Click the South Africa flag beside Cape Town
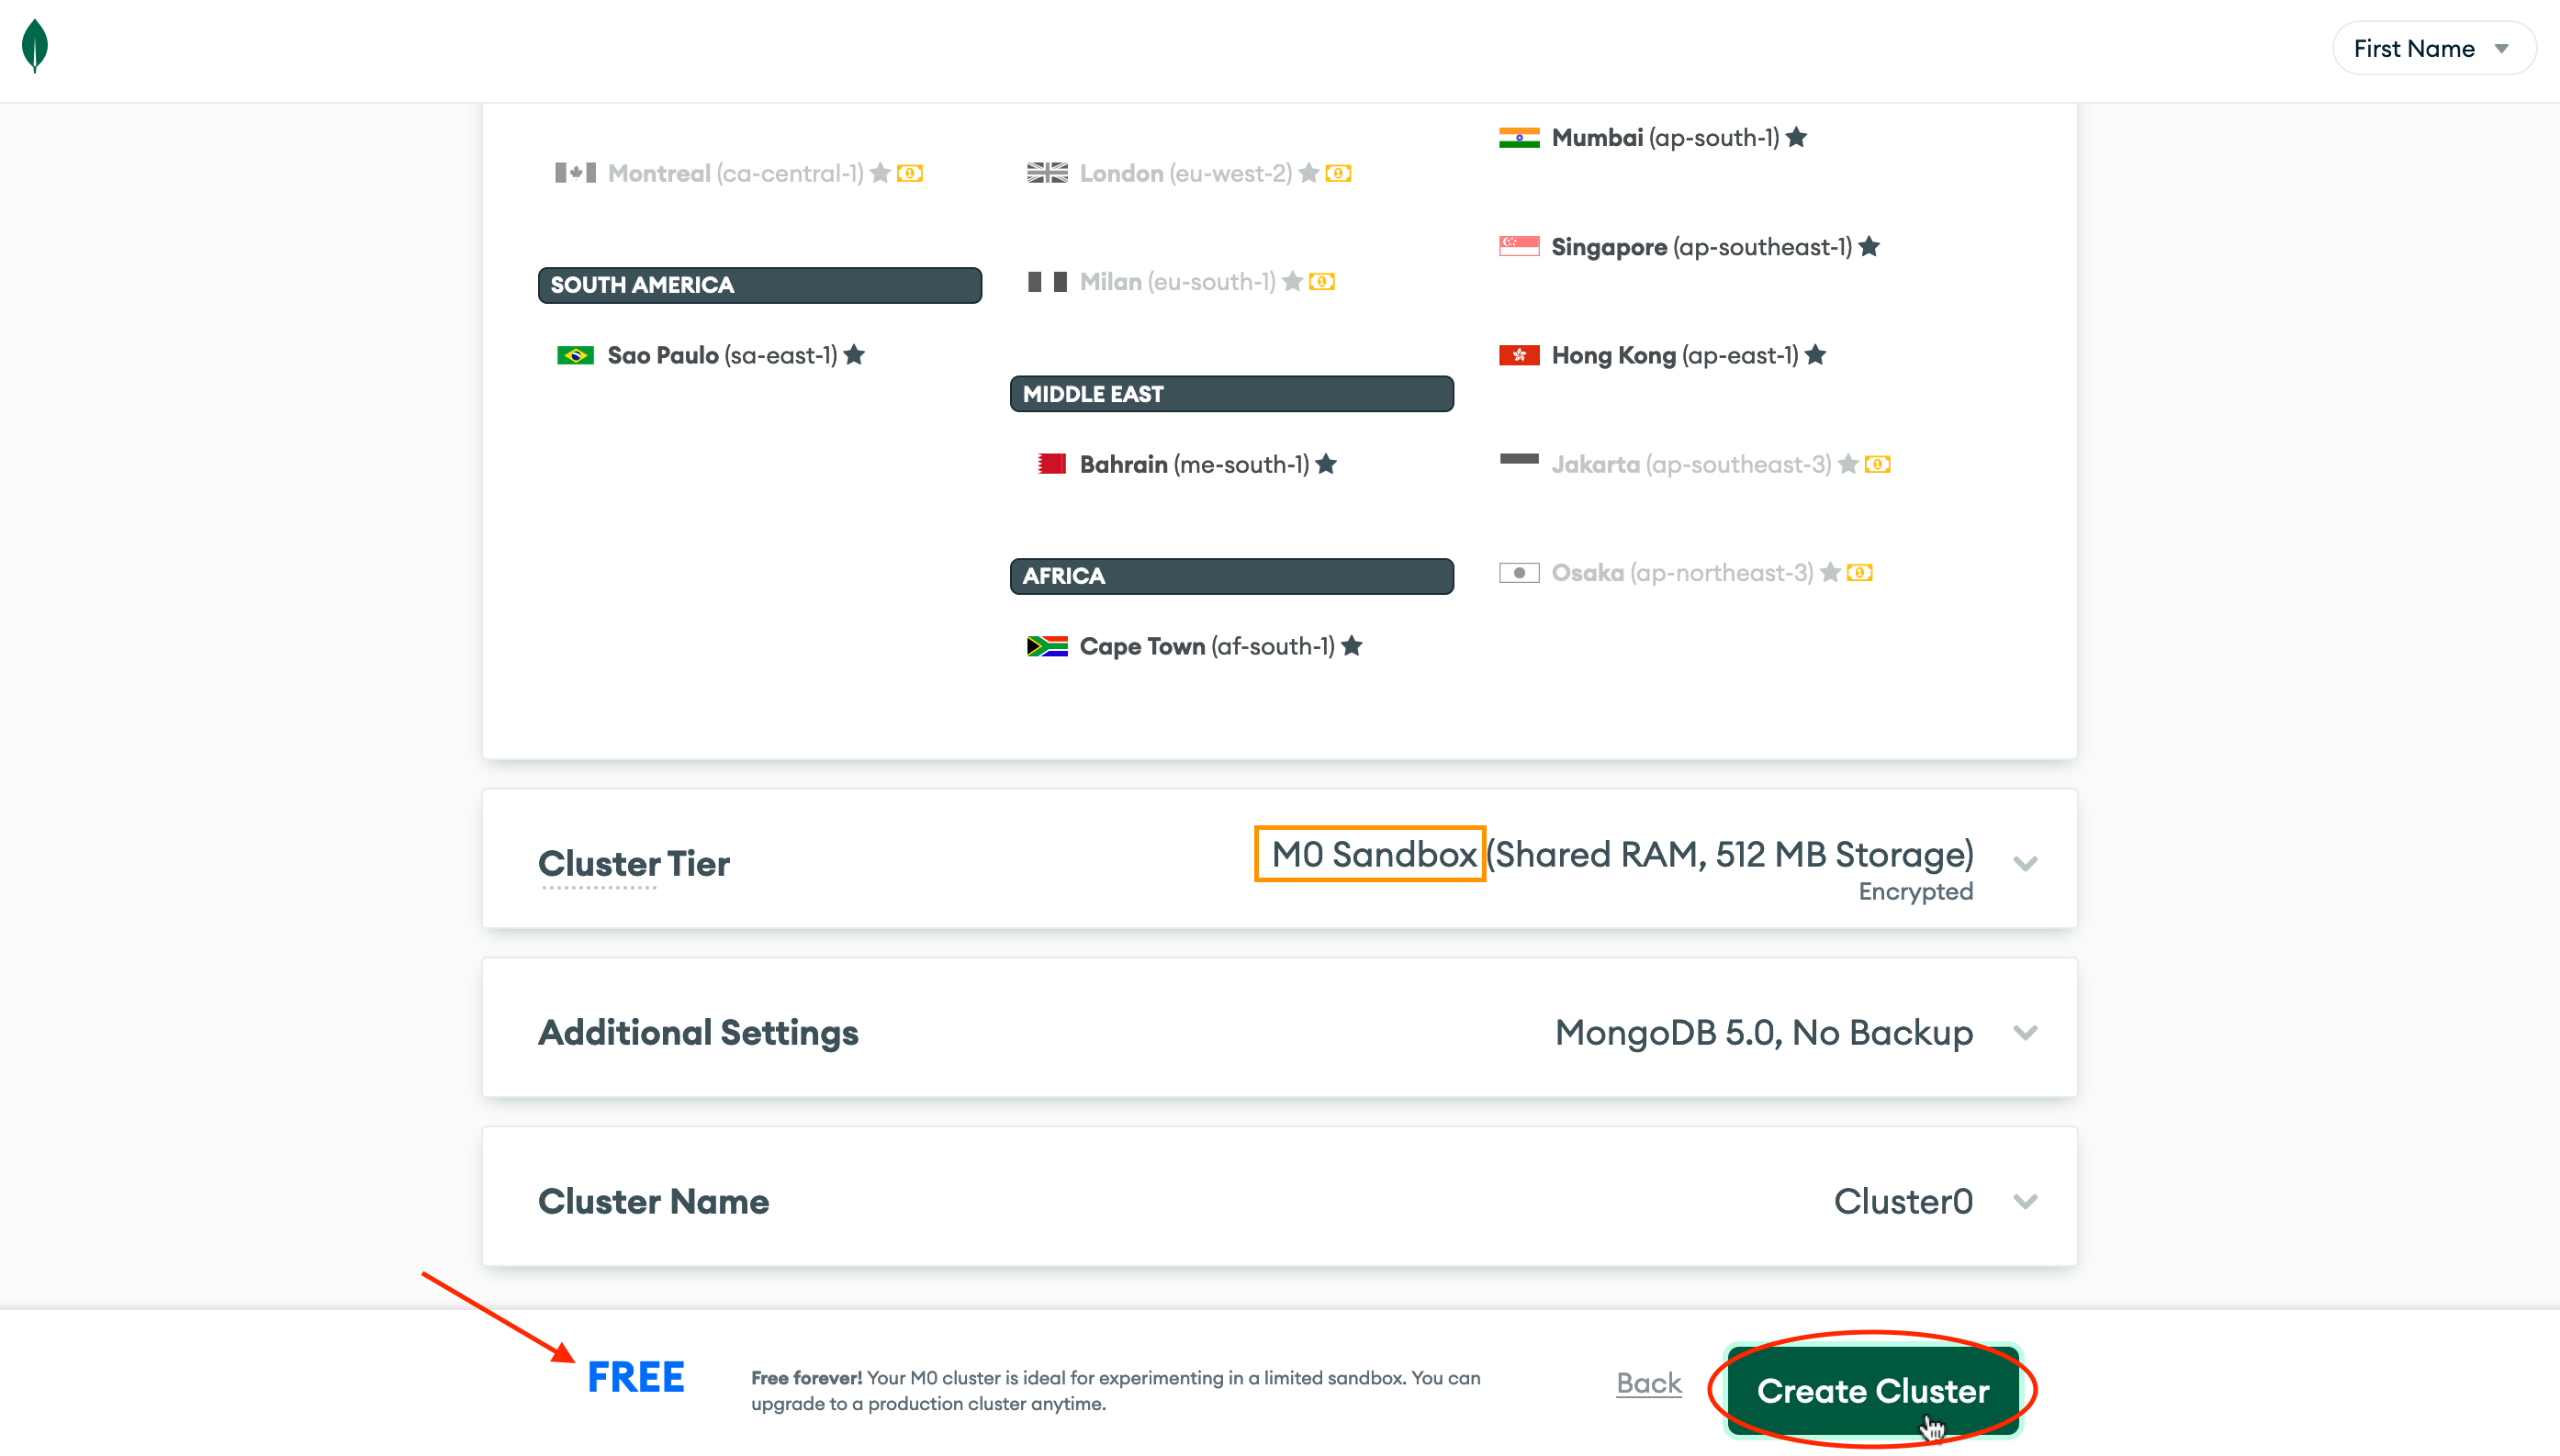This screenshot has height=1456, width=2560. click(1047, 645)
